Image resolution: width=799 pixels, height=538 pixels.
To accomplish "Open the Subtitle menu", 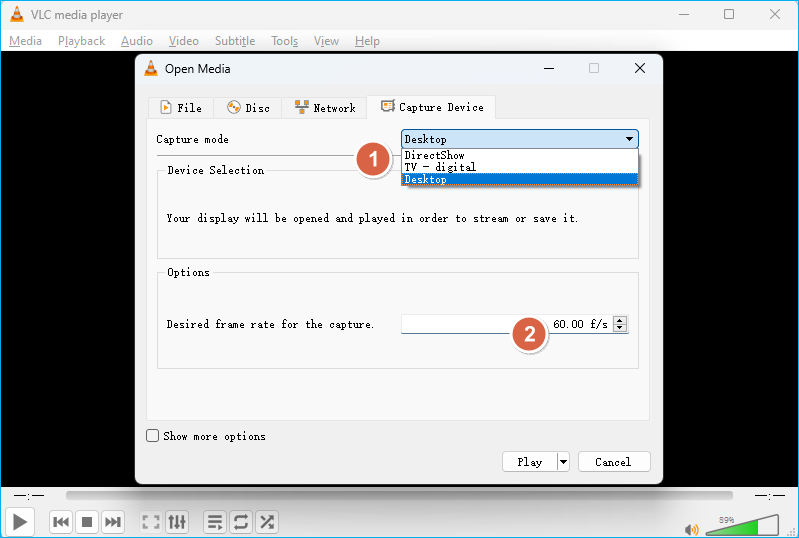I will click(x=235, y=41).
